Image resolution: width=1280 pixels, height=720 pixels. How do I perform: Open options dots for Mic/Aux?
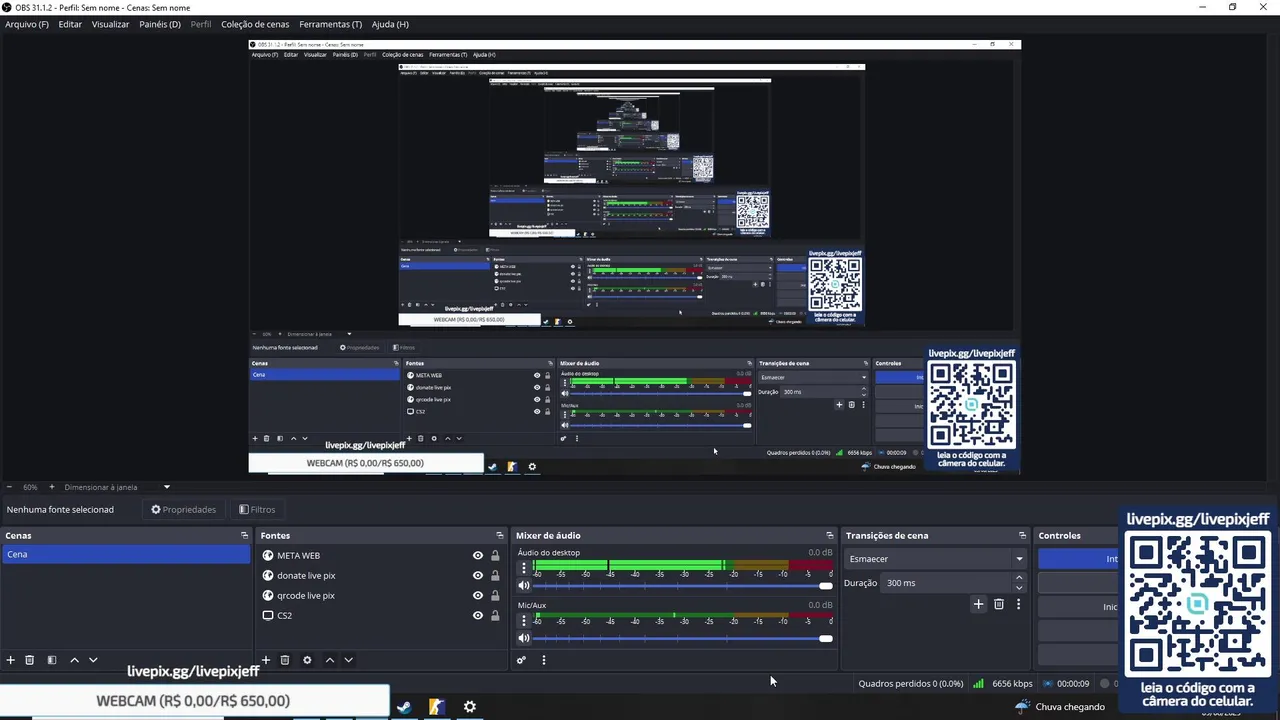point(523,621)
